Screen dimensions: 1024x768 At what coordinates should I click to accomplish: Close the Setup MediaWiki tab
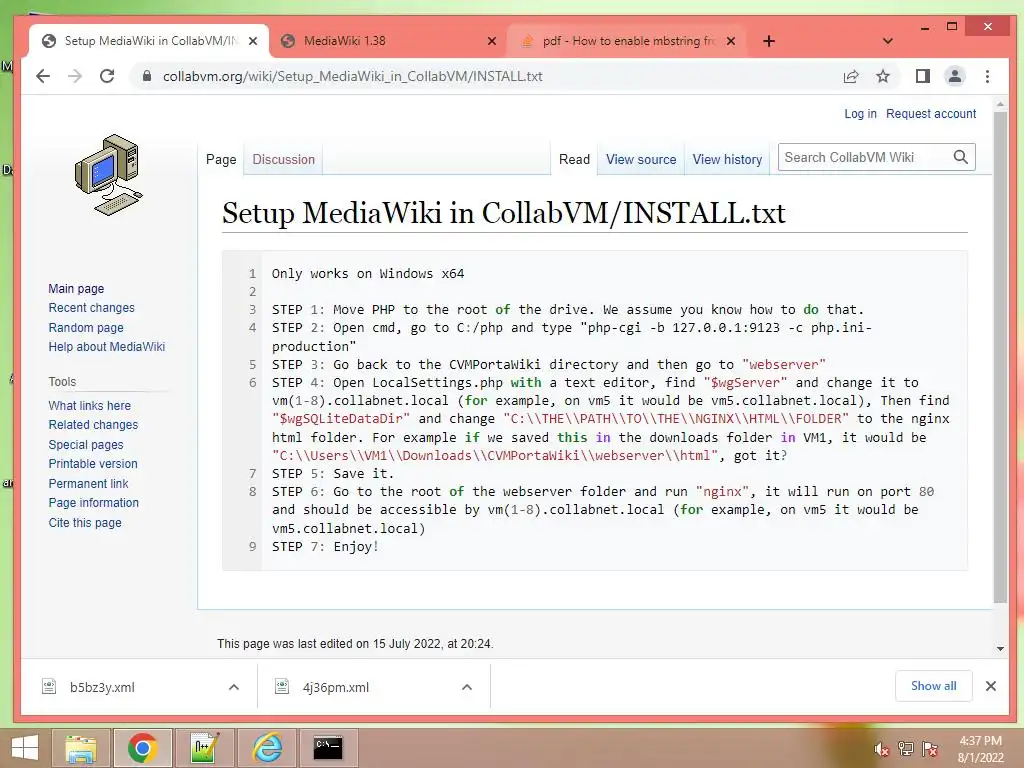click(253, 41)
